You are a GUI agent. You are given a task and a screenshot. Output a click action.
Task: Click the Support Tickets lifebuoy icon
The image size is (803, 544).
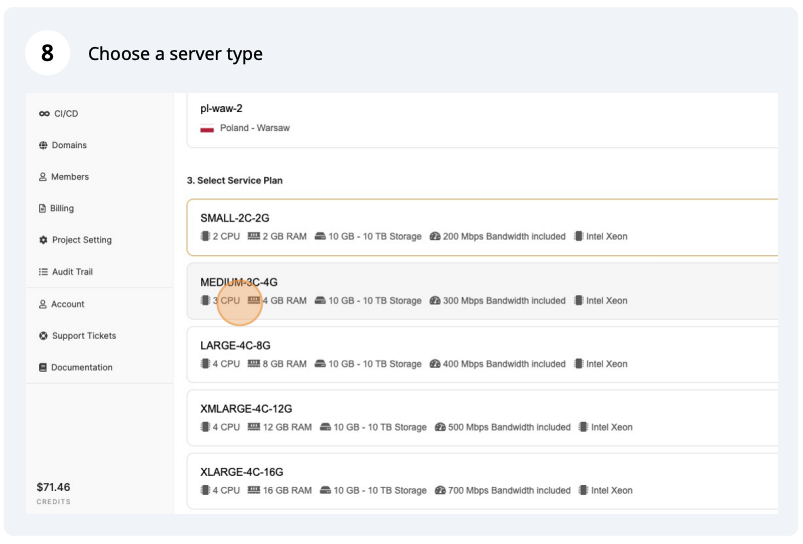(x=43, y=336)
